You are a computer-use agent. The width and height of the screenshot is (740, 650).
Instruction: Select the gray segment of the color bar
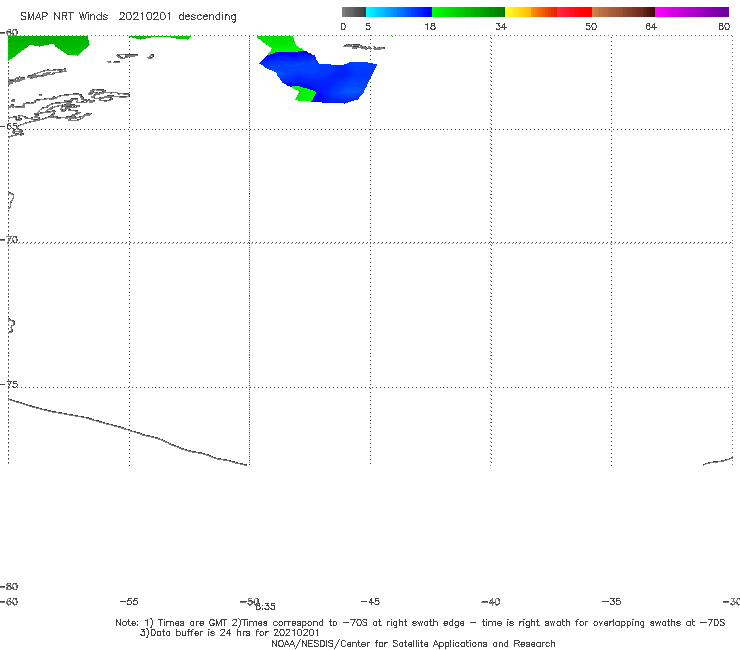pos(353,12)
